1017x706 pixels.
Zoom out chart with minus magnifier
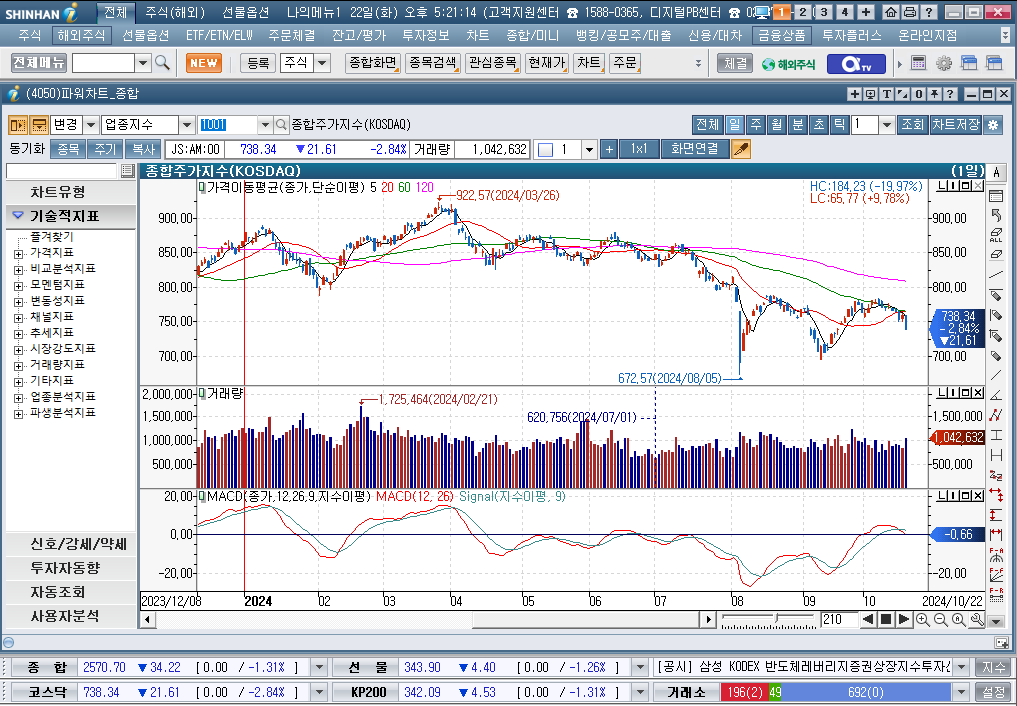[x=940, y=620]
